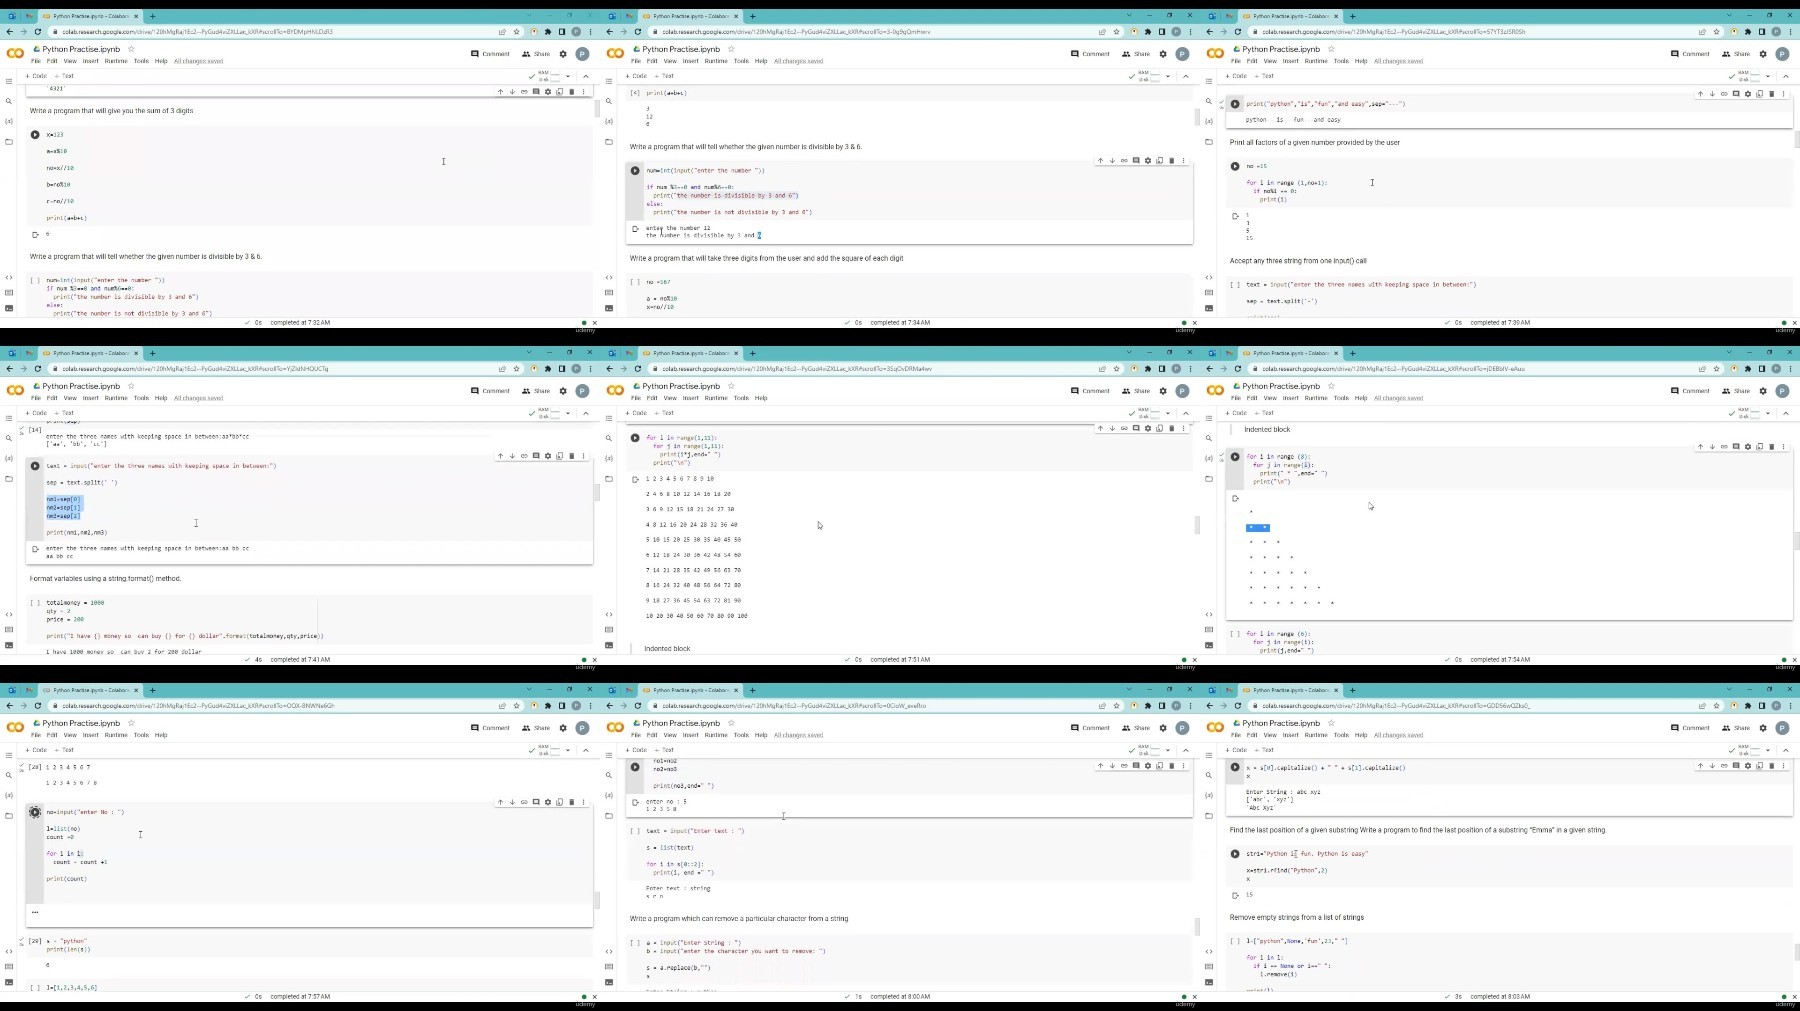The width and height of the screenshot is (1800, 1011).
Task: Move cell up in the 7:32 AM window
Action: coord(500,91)
